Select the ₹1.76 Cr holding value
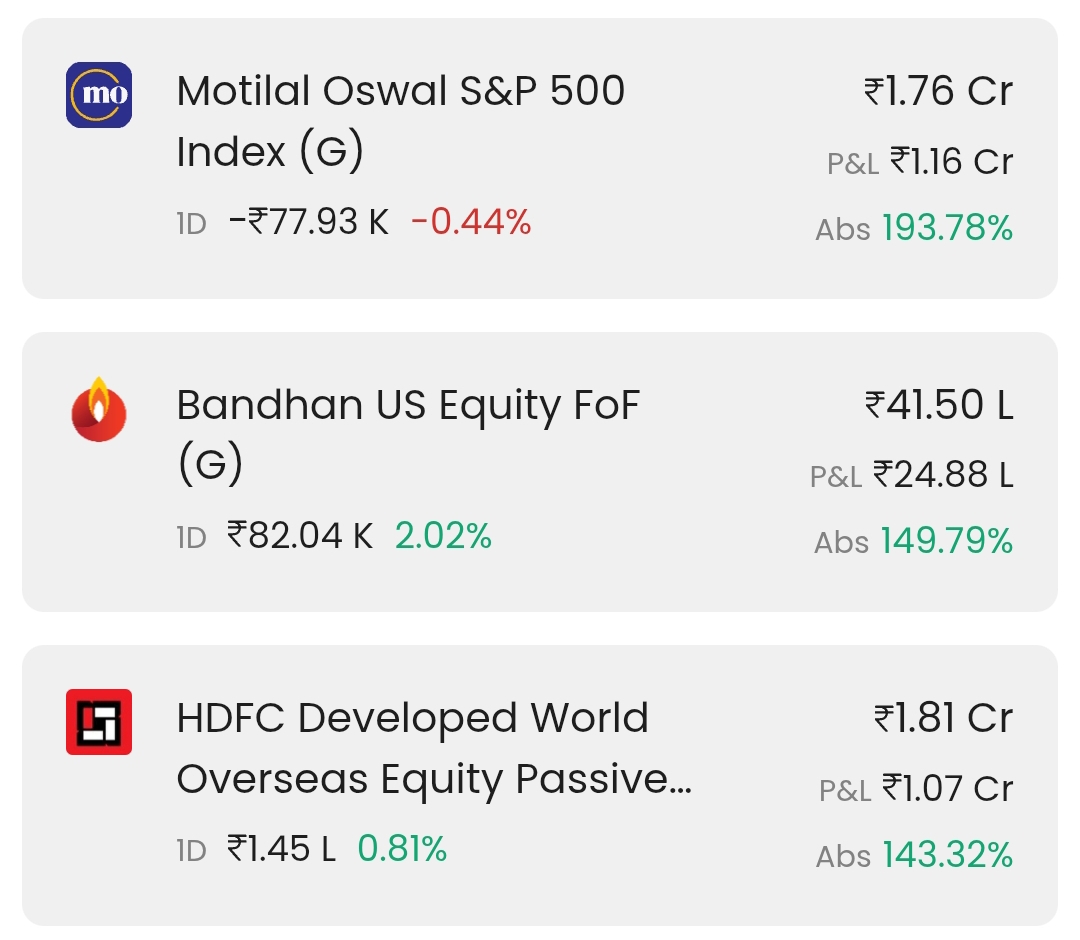The width and height of the screenshot is (1080, 940). [x=938, y=91]
